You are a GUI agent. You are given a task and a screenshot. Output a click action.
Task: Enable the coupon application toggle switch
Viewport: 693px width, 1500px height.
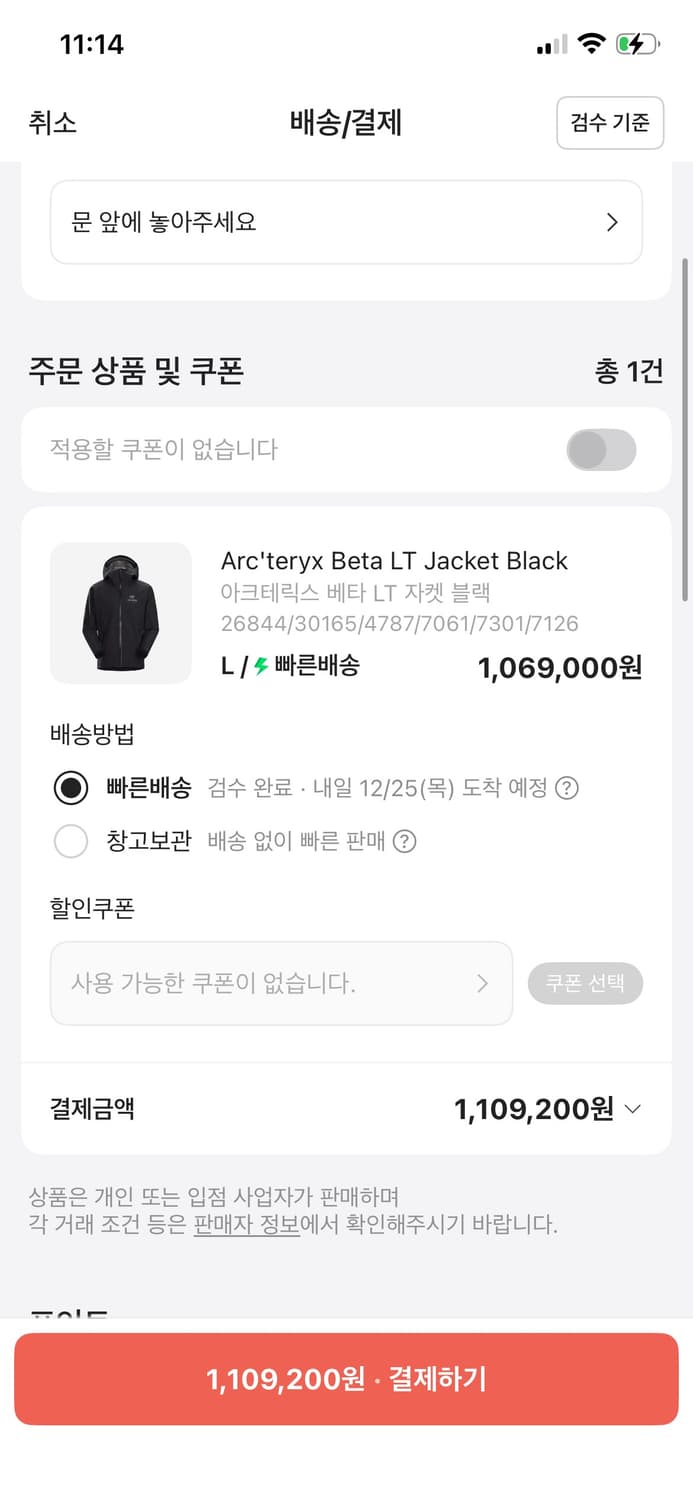coord(600,450)
